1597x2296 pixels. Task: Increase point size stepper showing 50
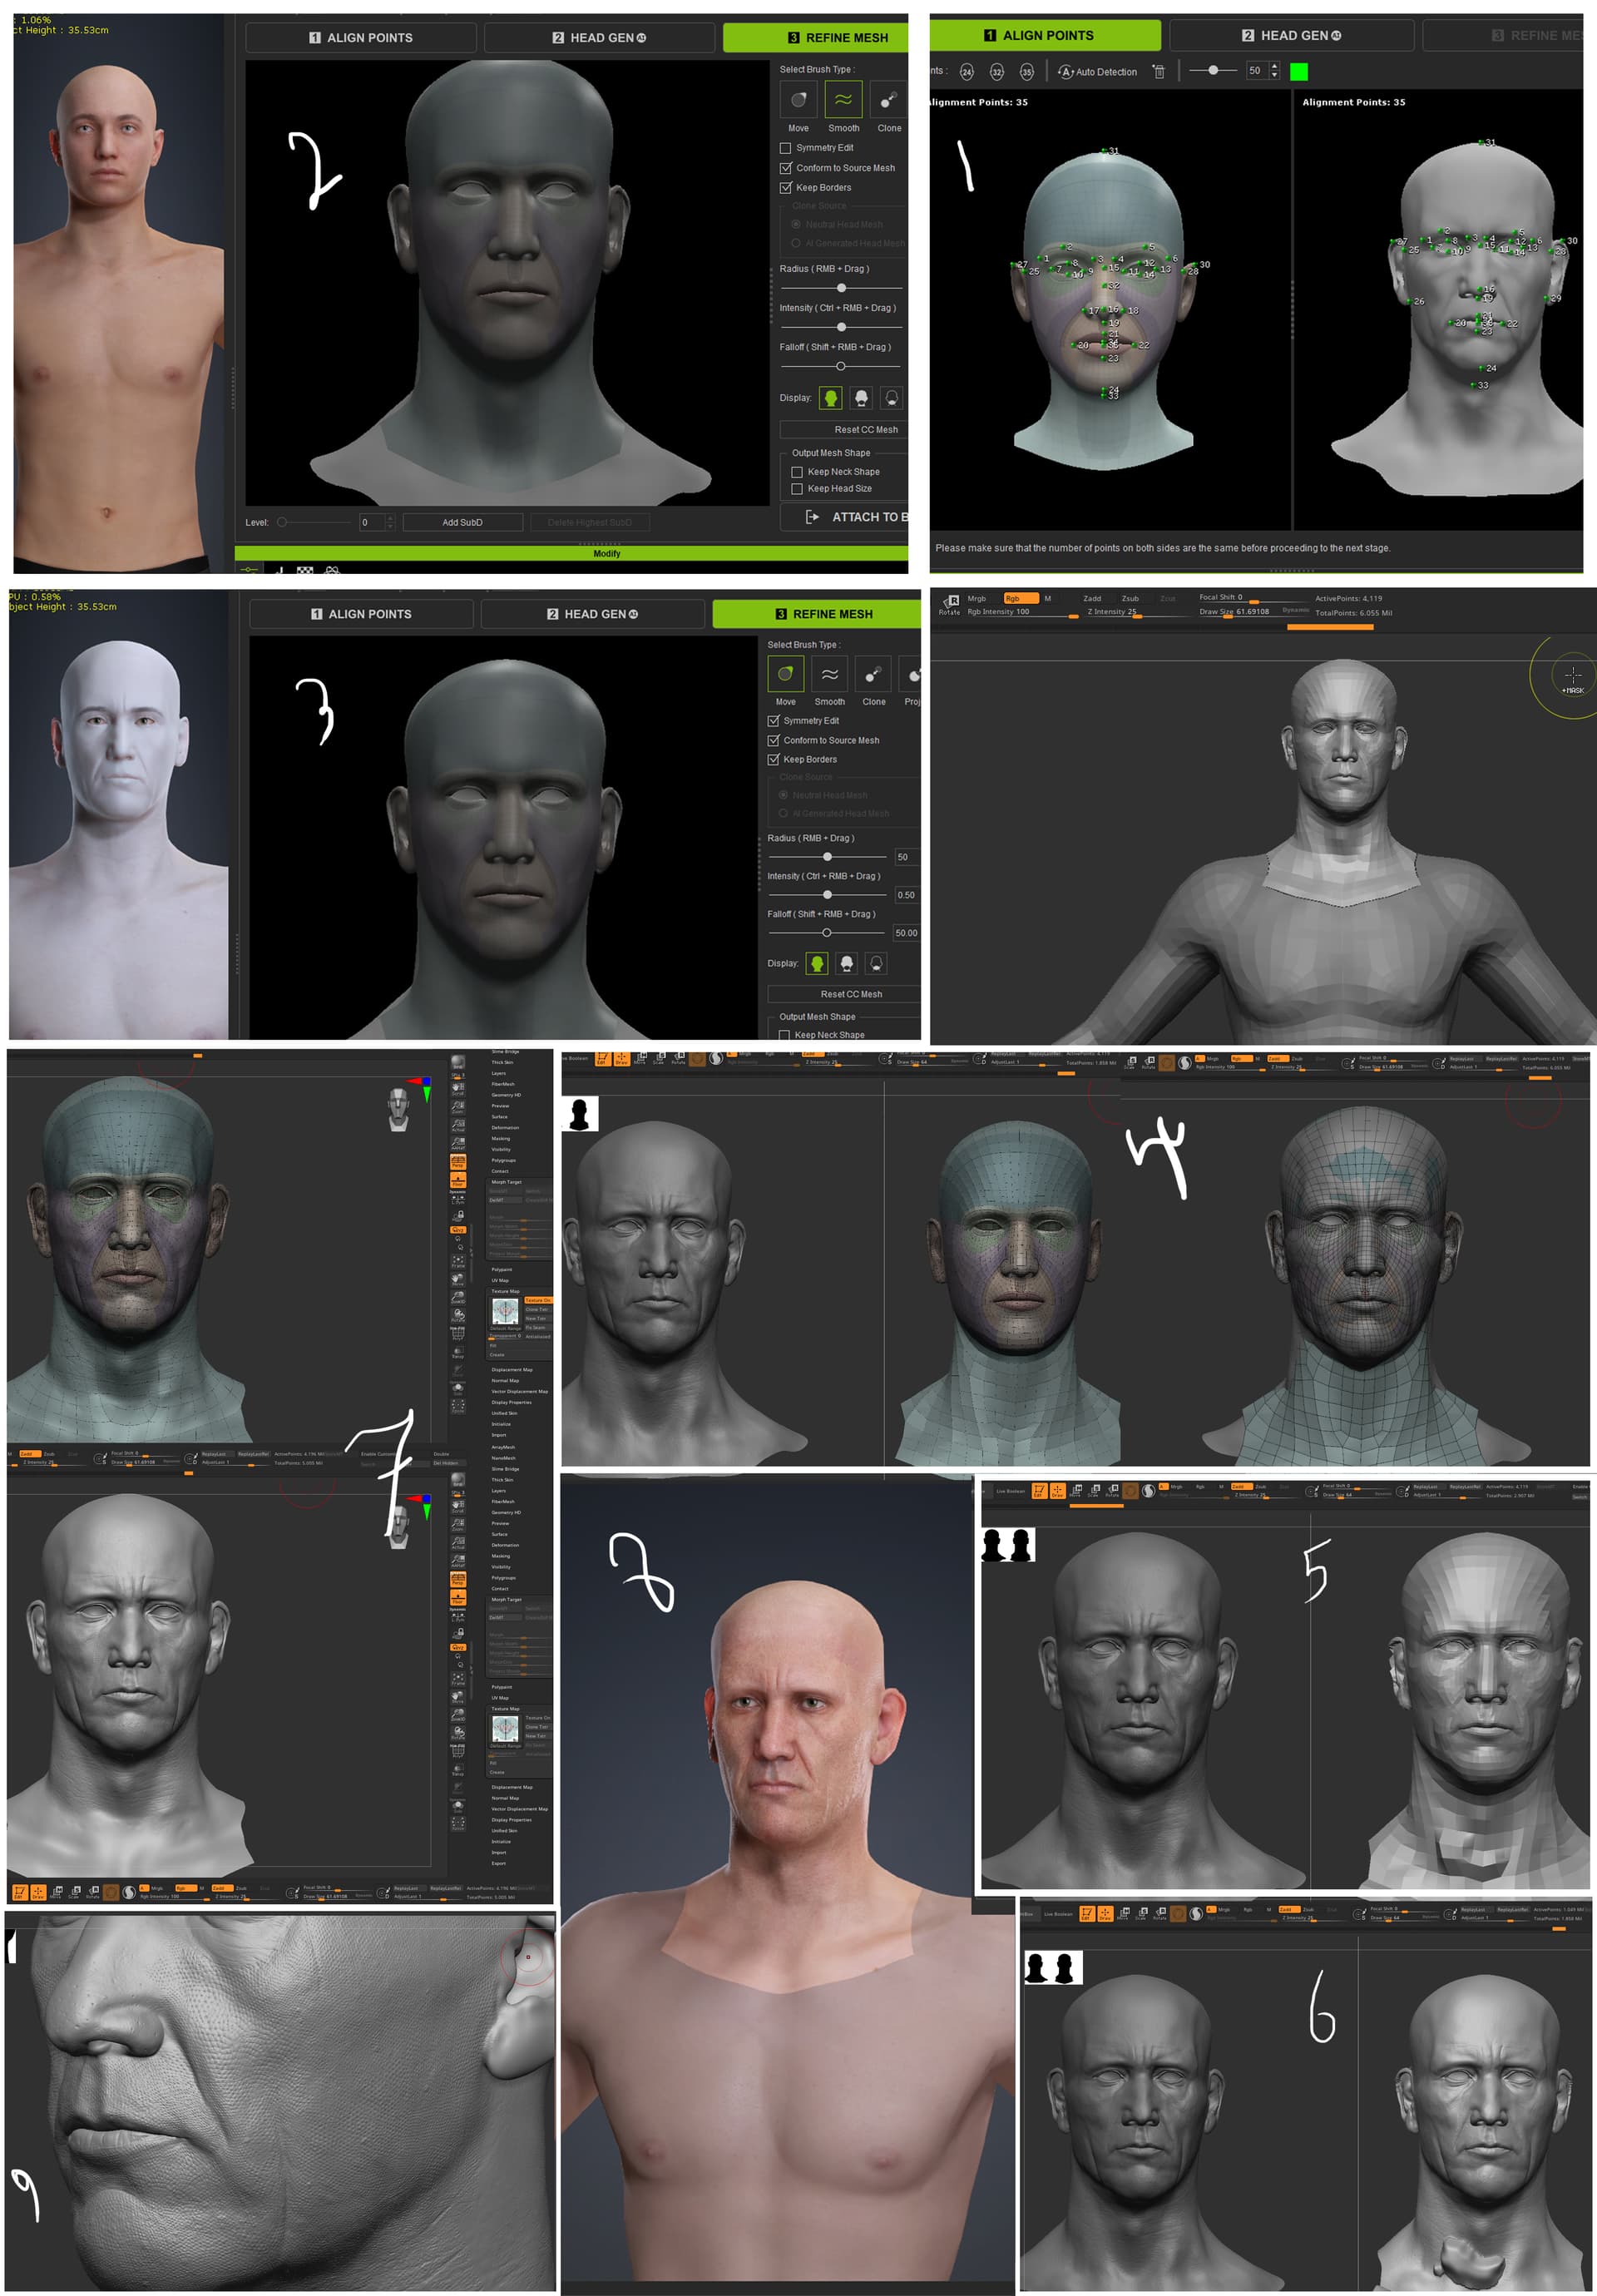coord(1274,67)
